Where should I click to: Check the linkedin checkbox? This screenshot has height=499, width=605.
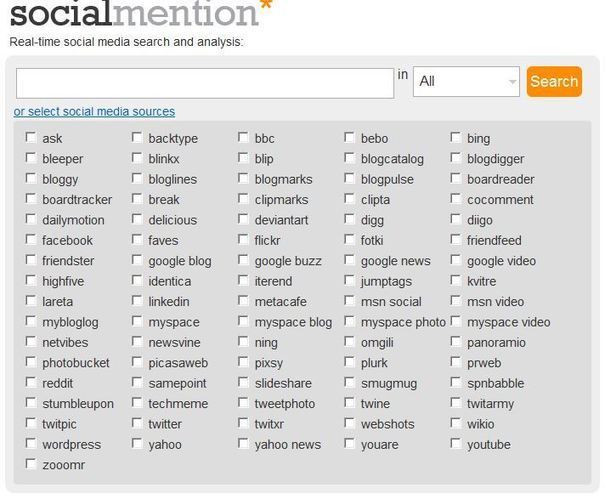click(137, 301)
